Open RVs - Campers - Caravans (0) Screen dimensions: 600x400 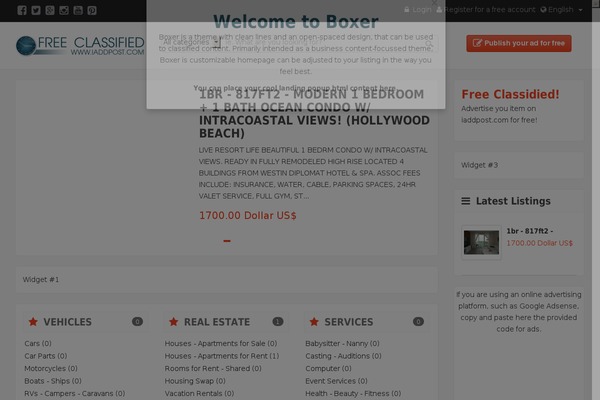pyautogui.click(x=75, y=393)
